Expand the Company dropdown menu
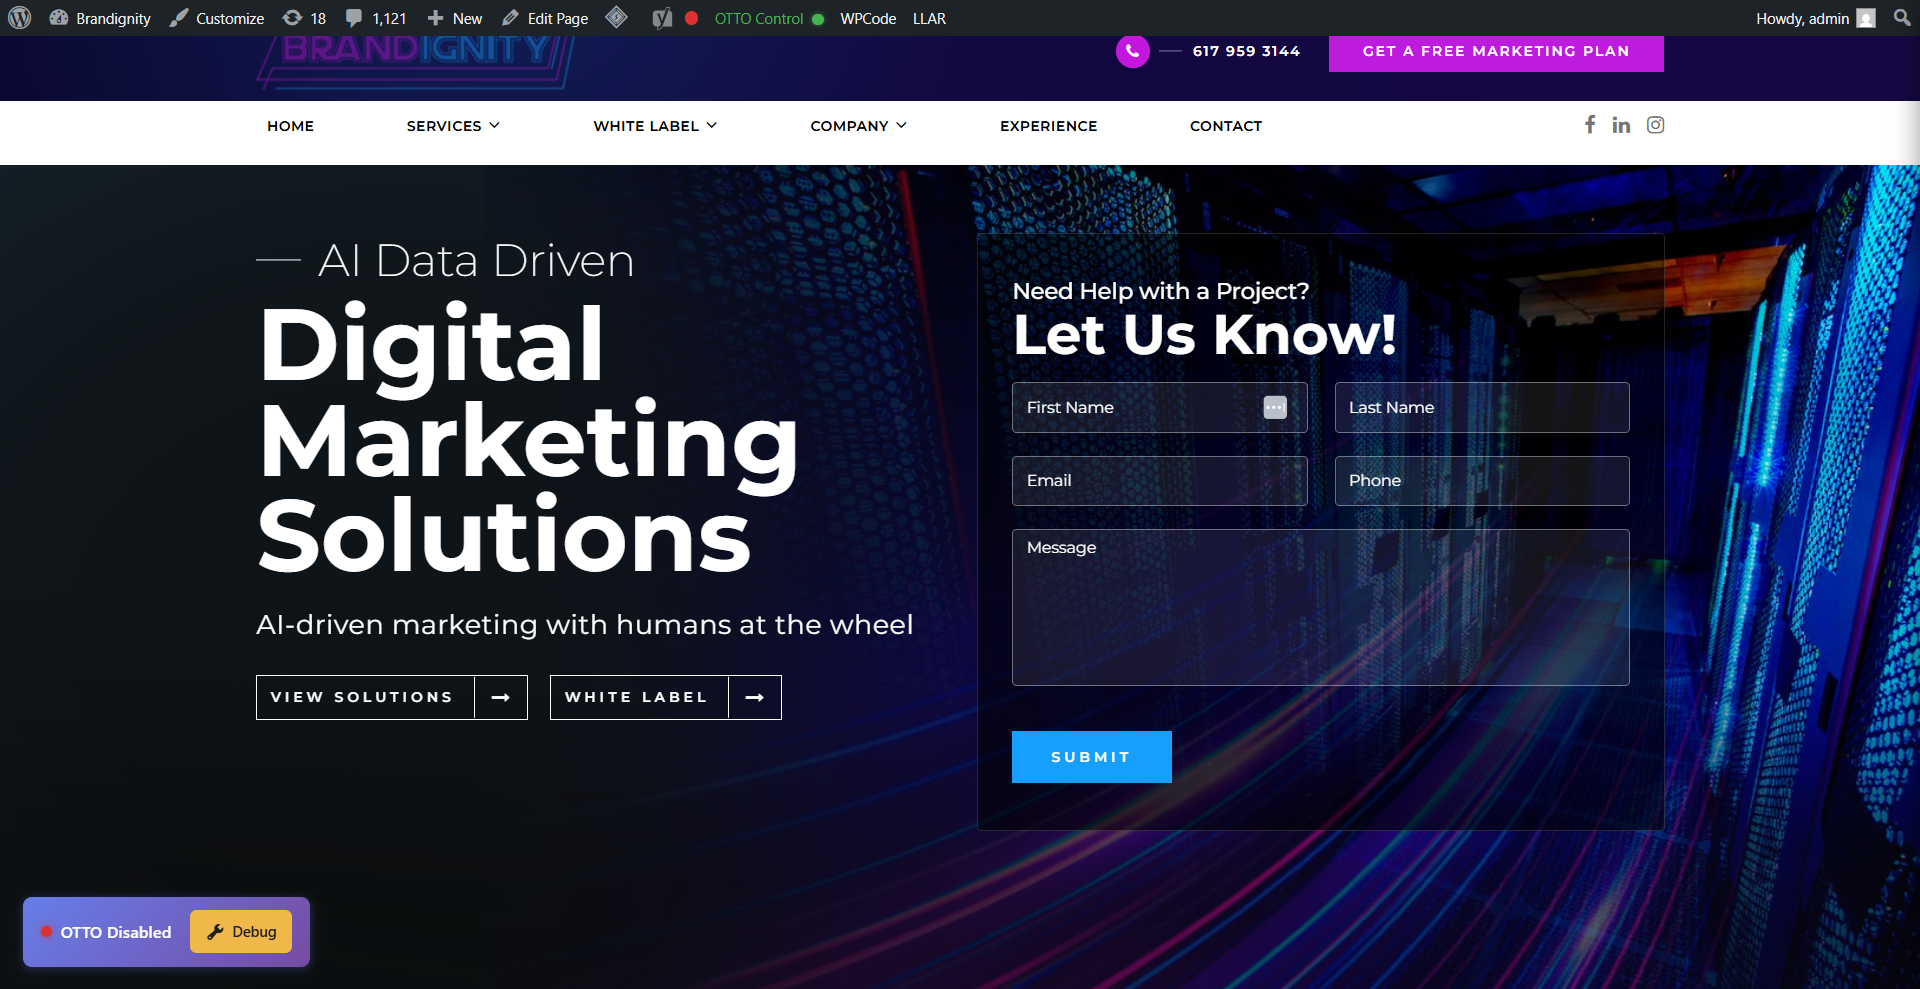The image size is (1920, 989). point(858,126)
